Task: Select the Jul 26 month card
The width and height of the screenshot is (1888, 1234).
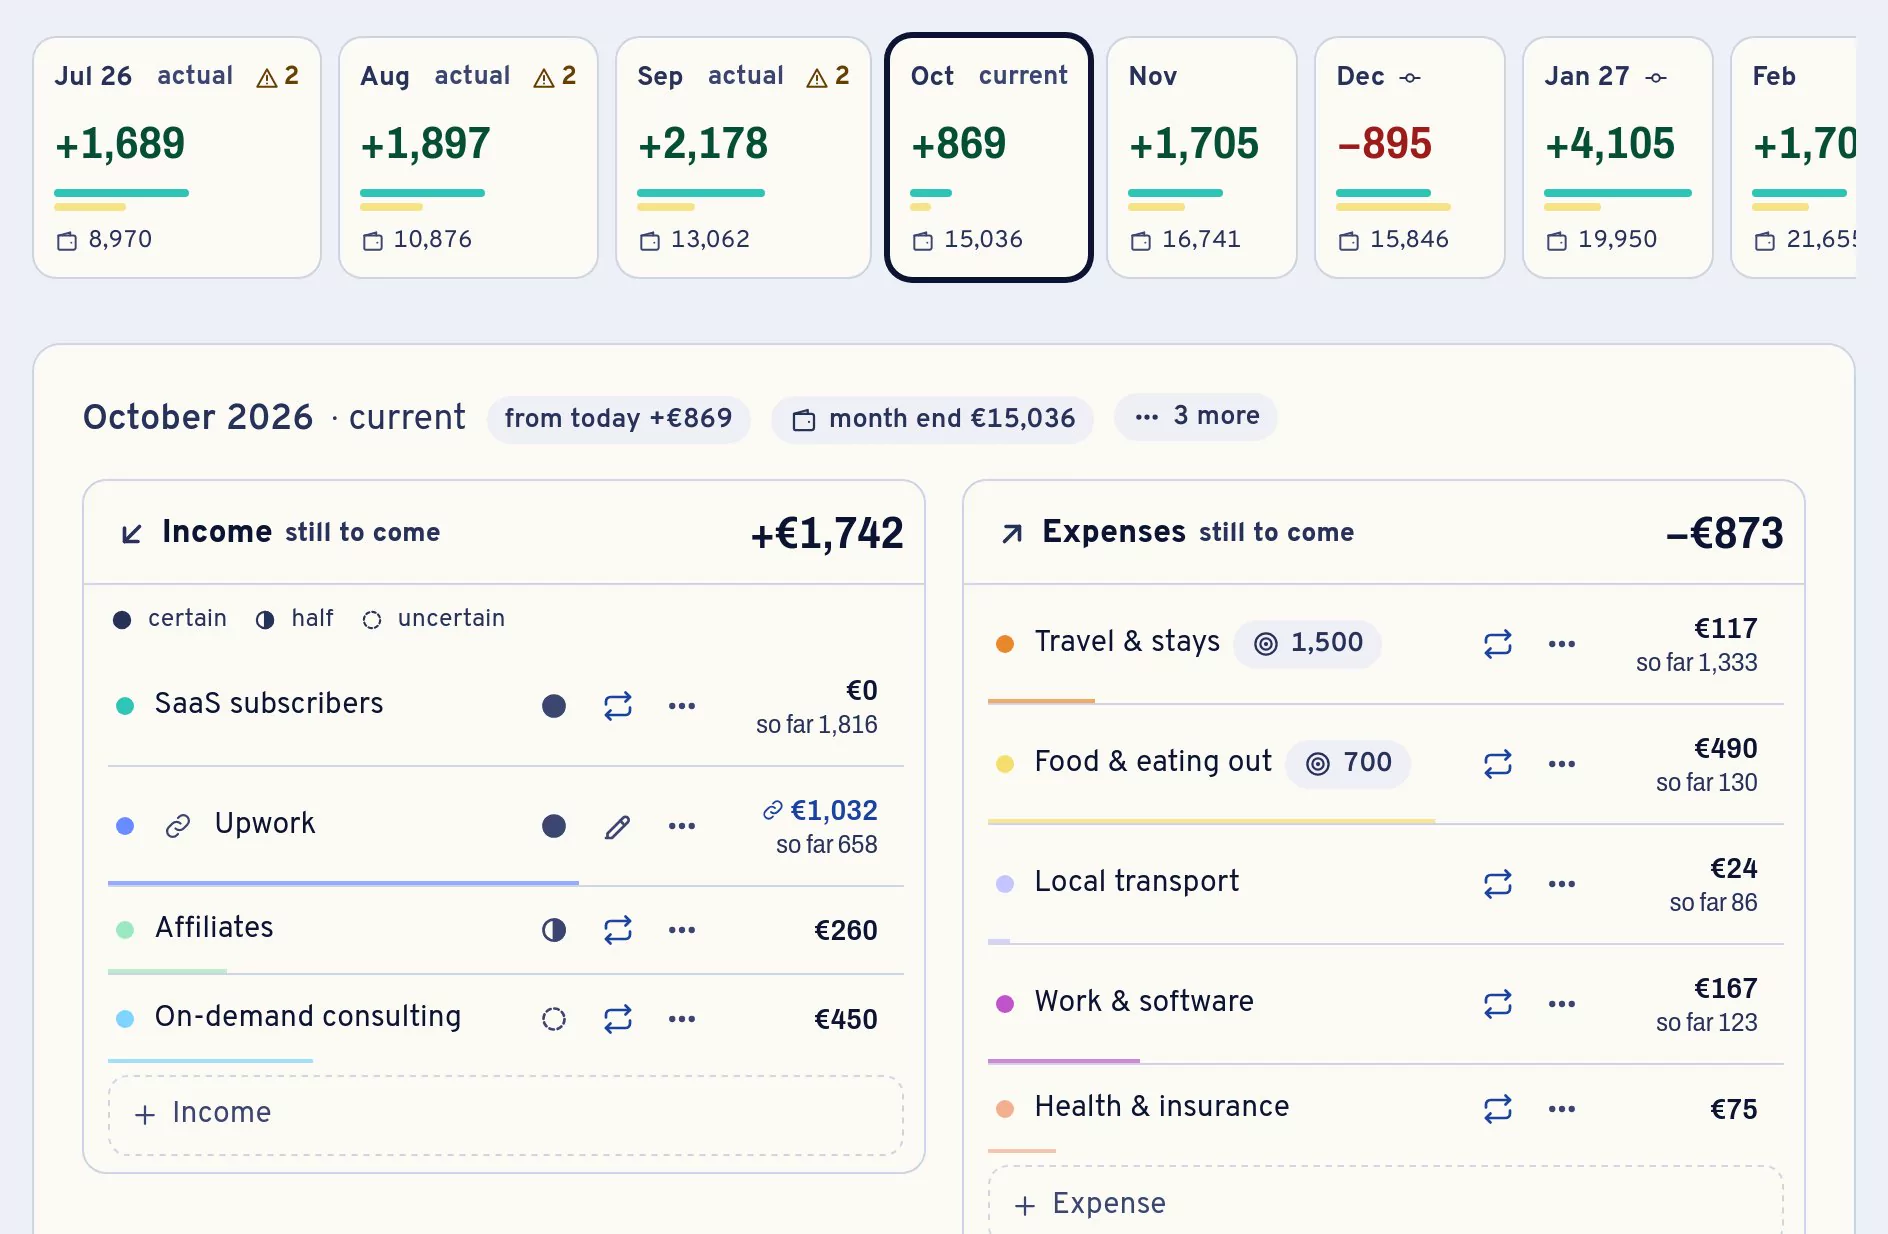Action: point(177,158)
